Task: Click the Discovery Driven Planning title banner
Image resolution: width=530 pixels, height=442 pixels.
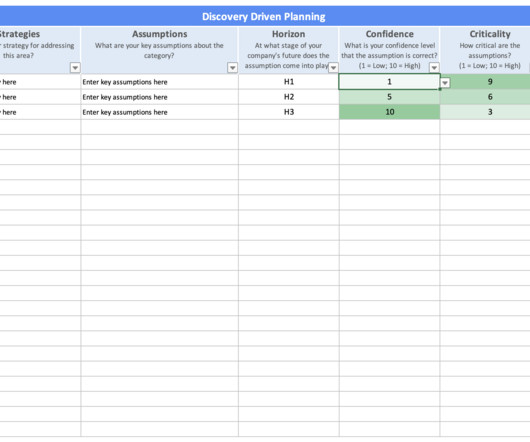Action: tap(264, 17)
